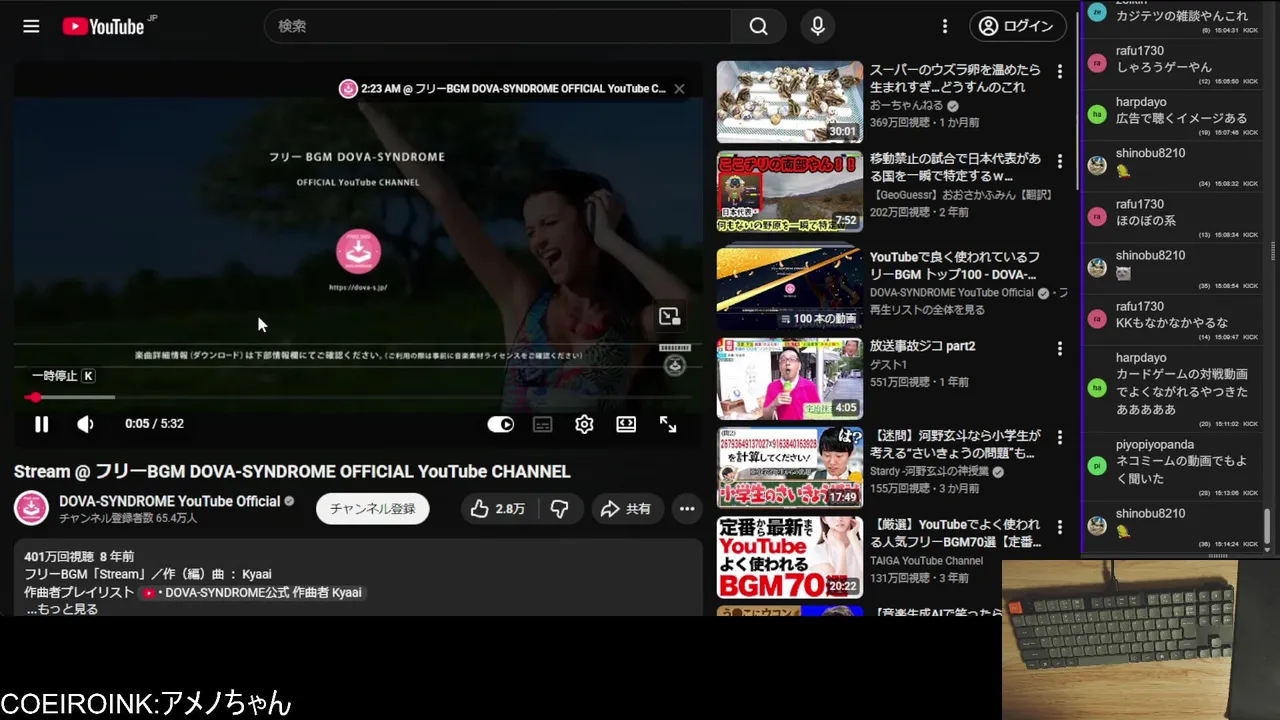Like the video (2.8万)

[498, 509]
